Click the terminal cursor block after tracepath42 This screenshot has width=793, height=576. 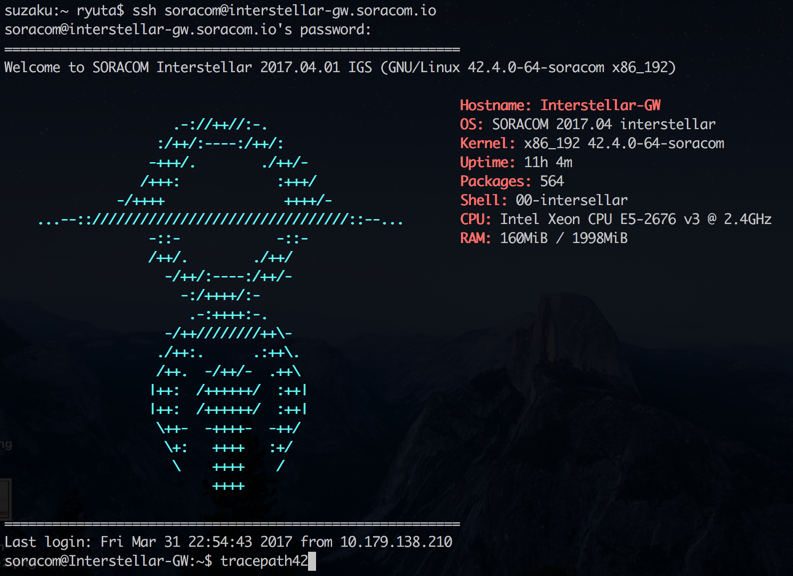(312, 561)
